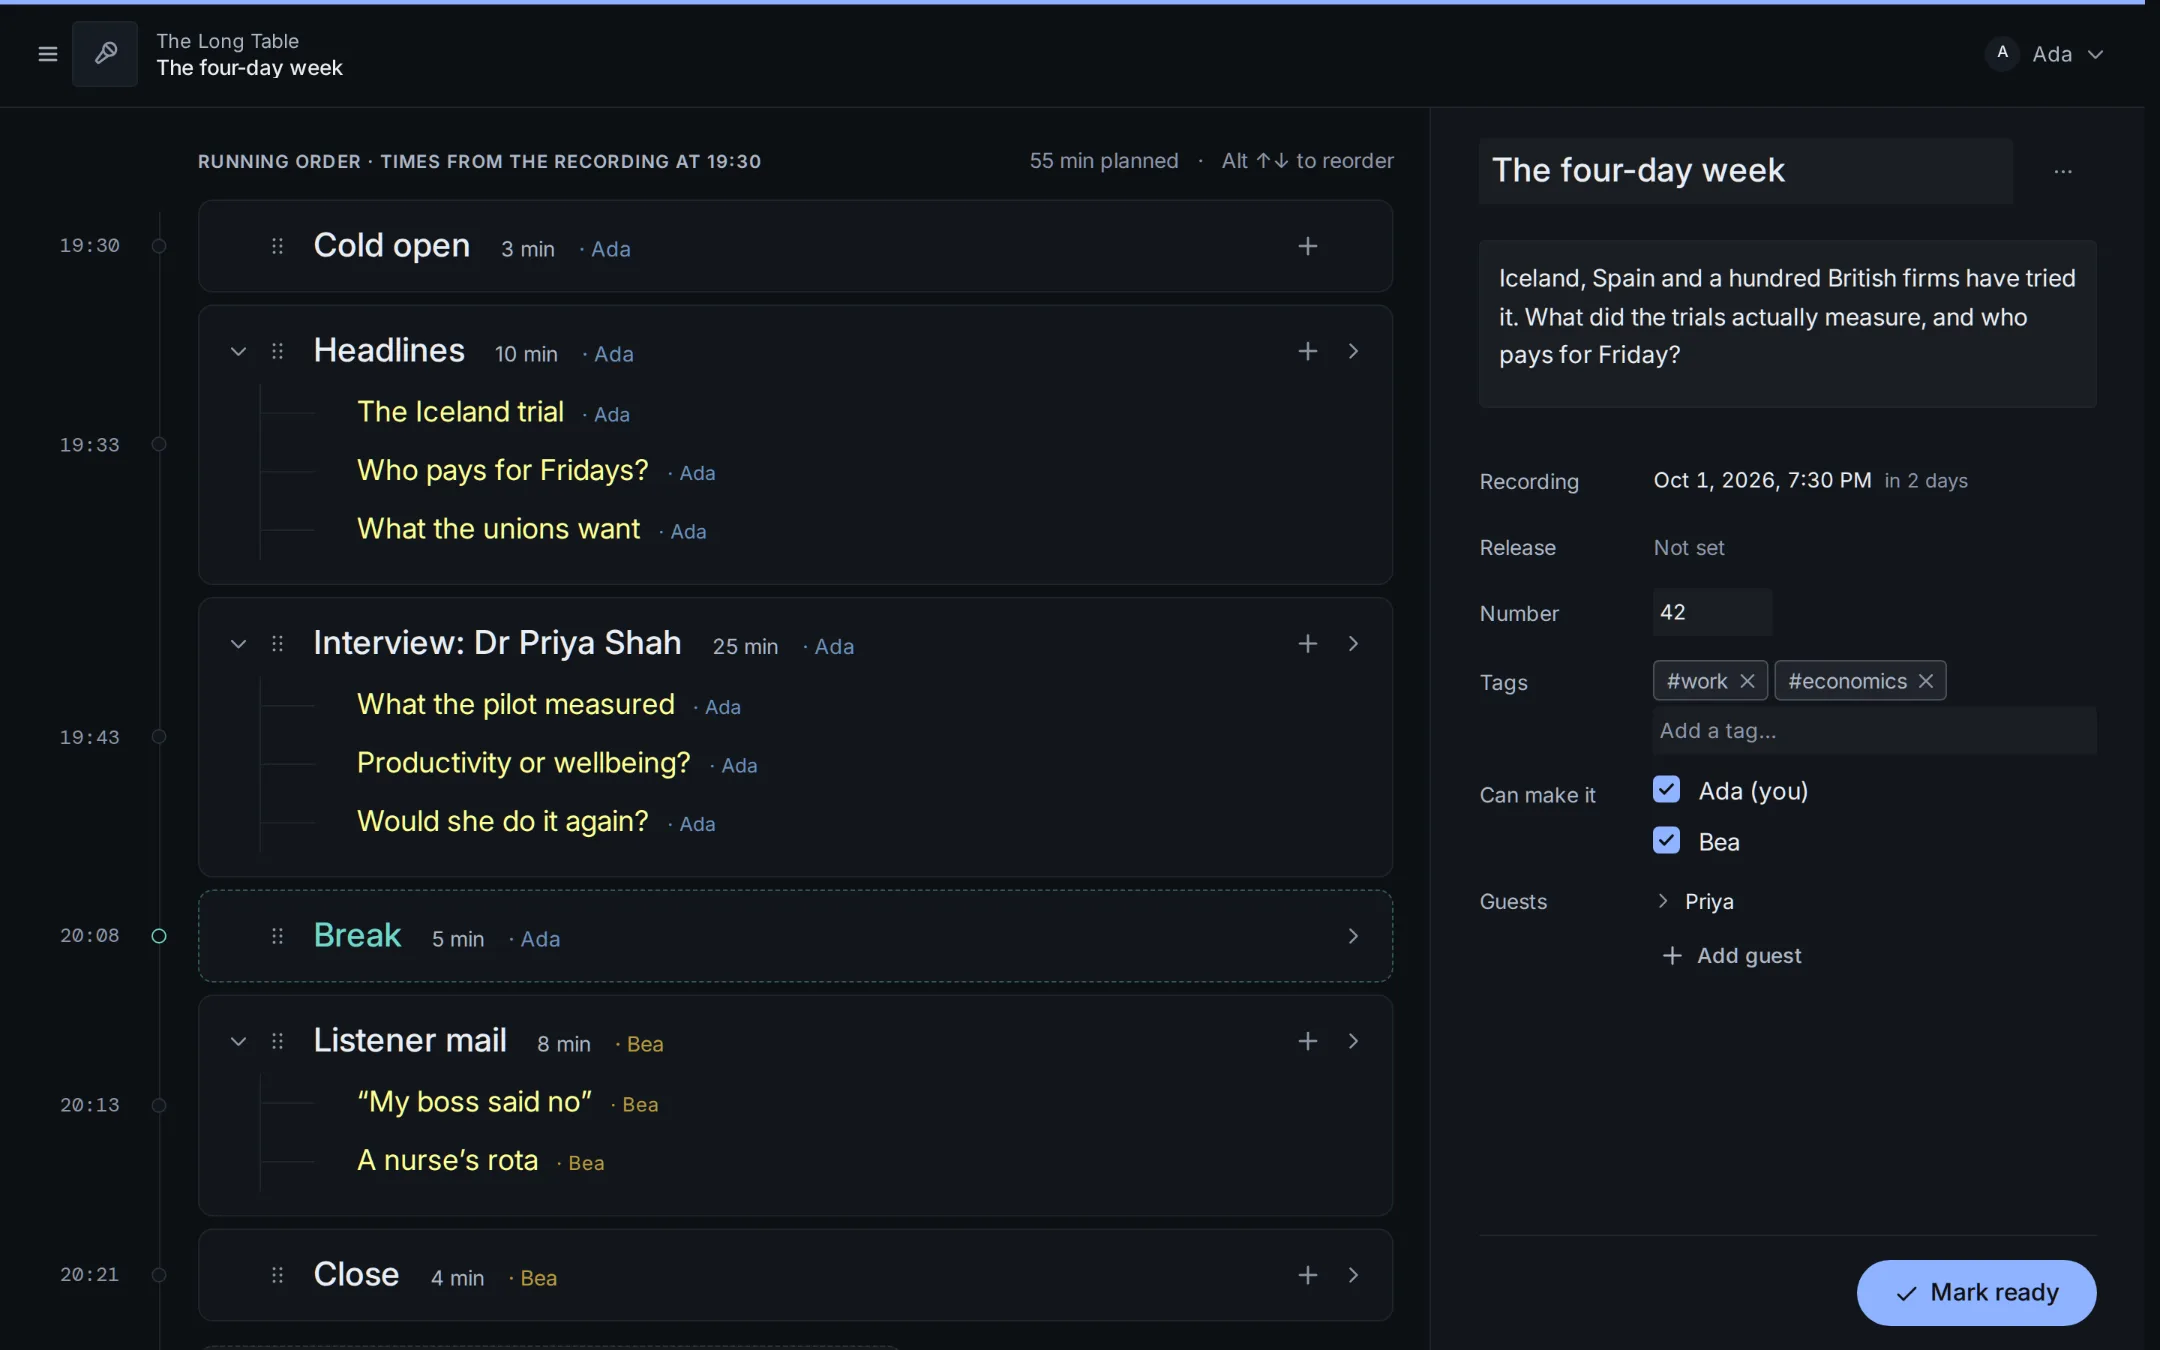Screen dimensions: 2160x1350
Task: Grab drag handle of Cold open
Action: [277, 246]
